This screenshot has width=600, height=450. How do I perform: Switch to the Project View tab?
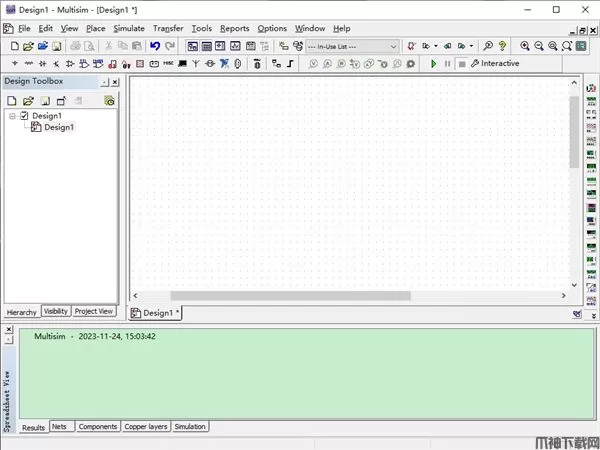94,311
